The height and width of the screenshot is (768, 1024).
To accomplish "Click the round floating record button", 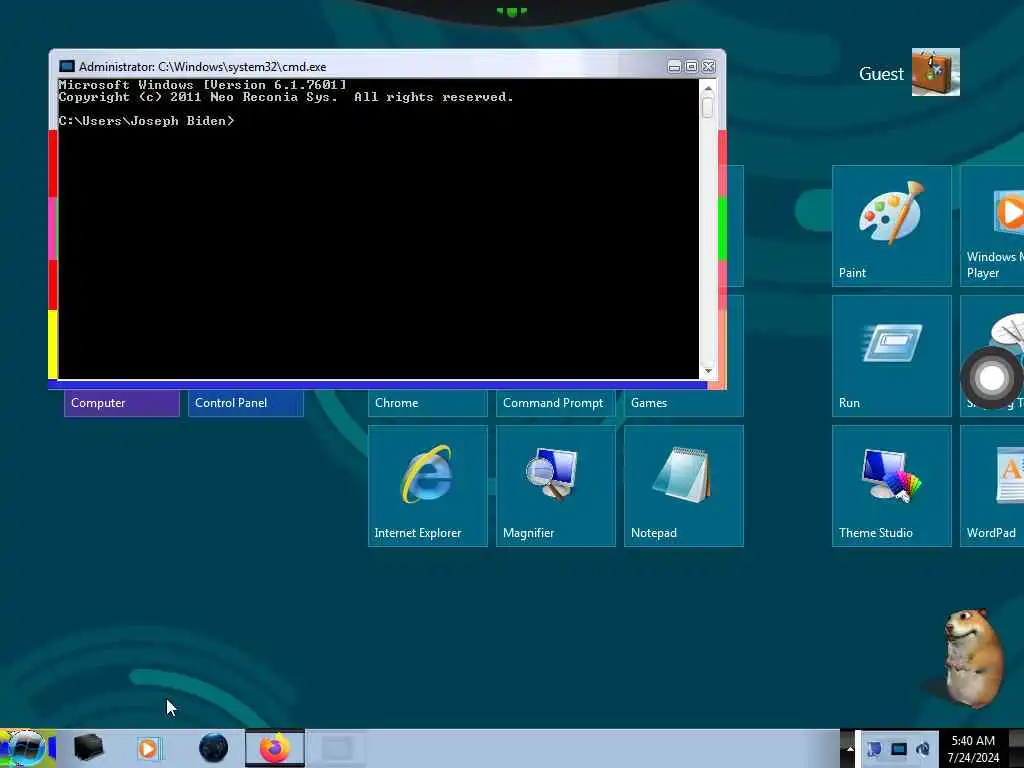I will click(991, 377).
